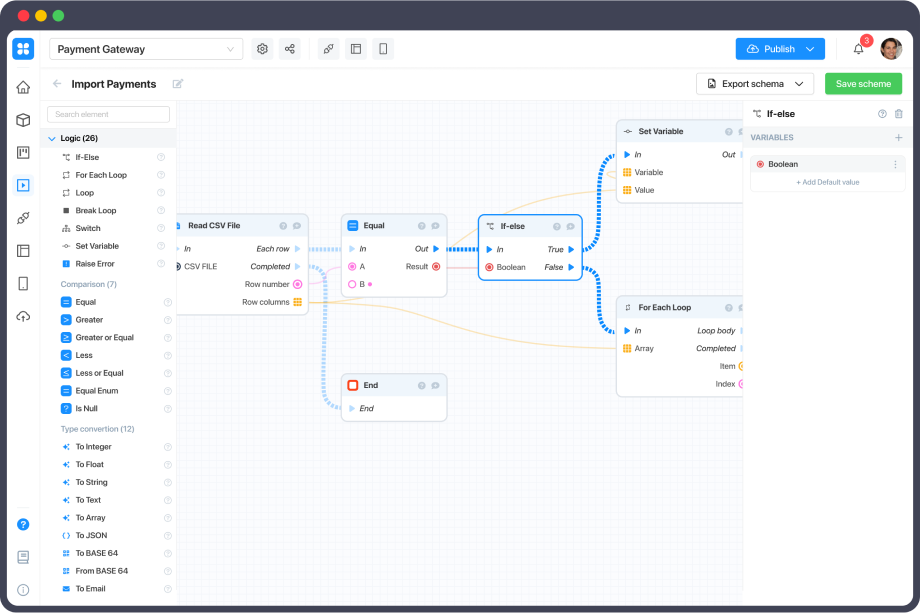Click the Home icon in left sidebar

pyautogui.click(x=22, y=86)
